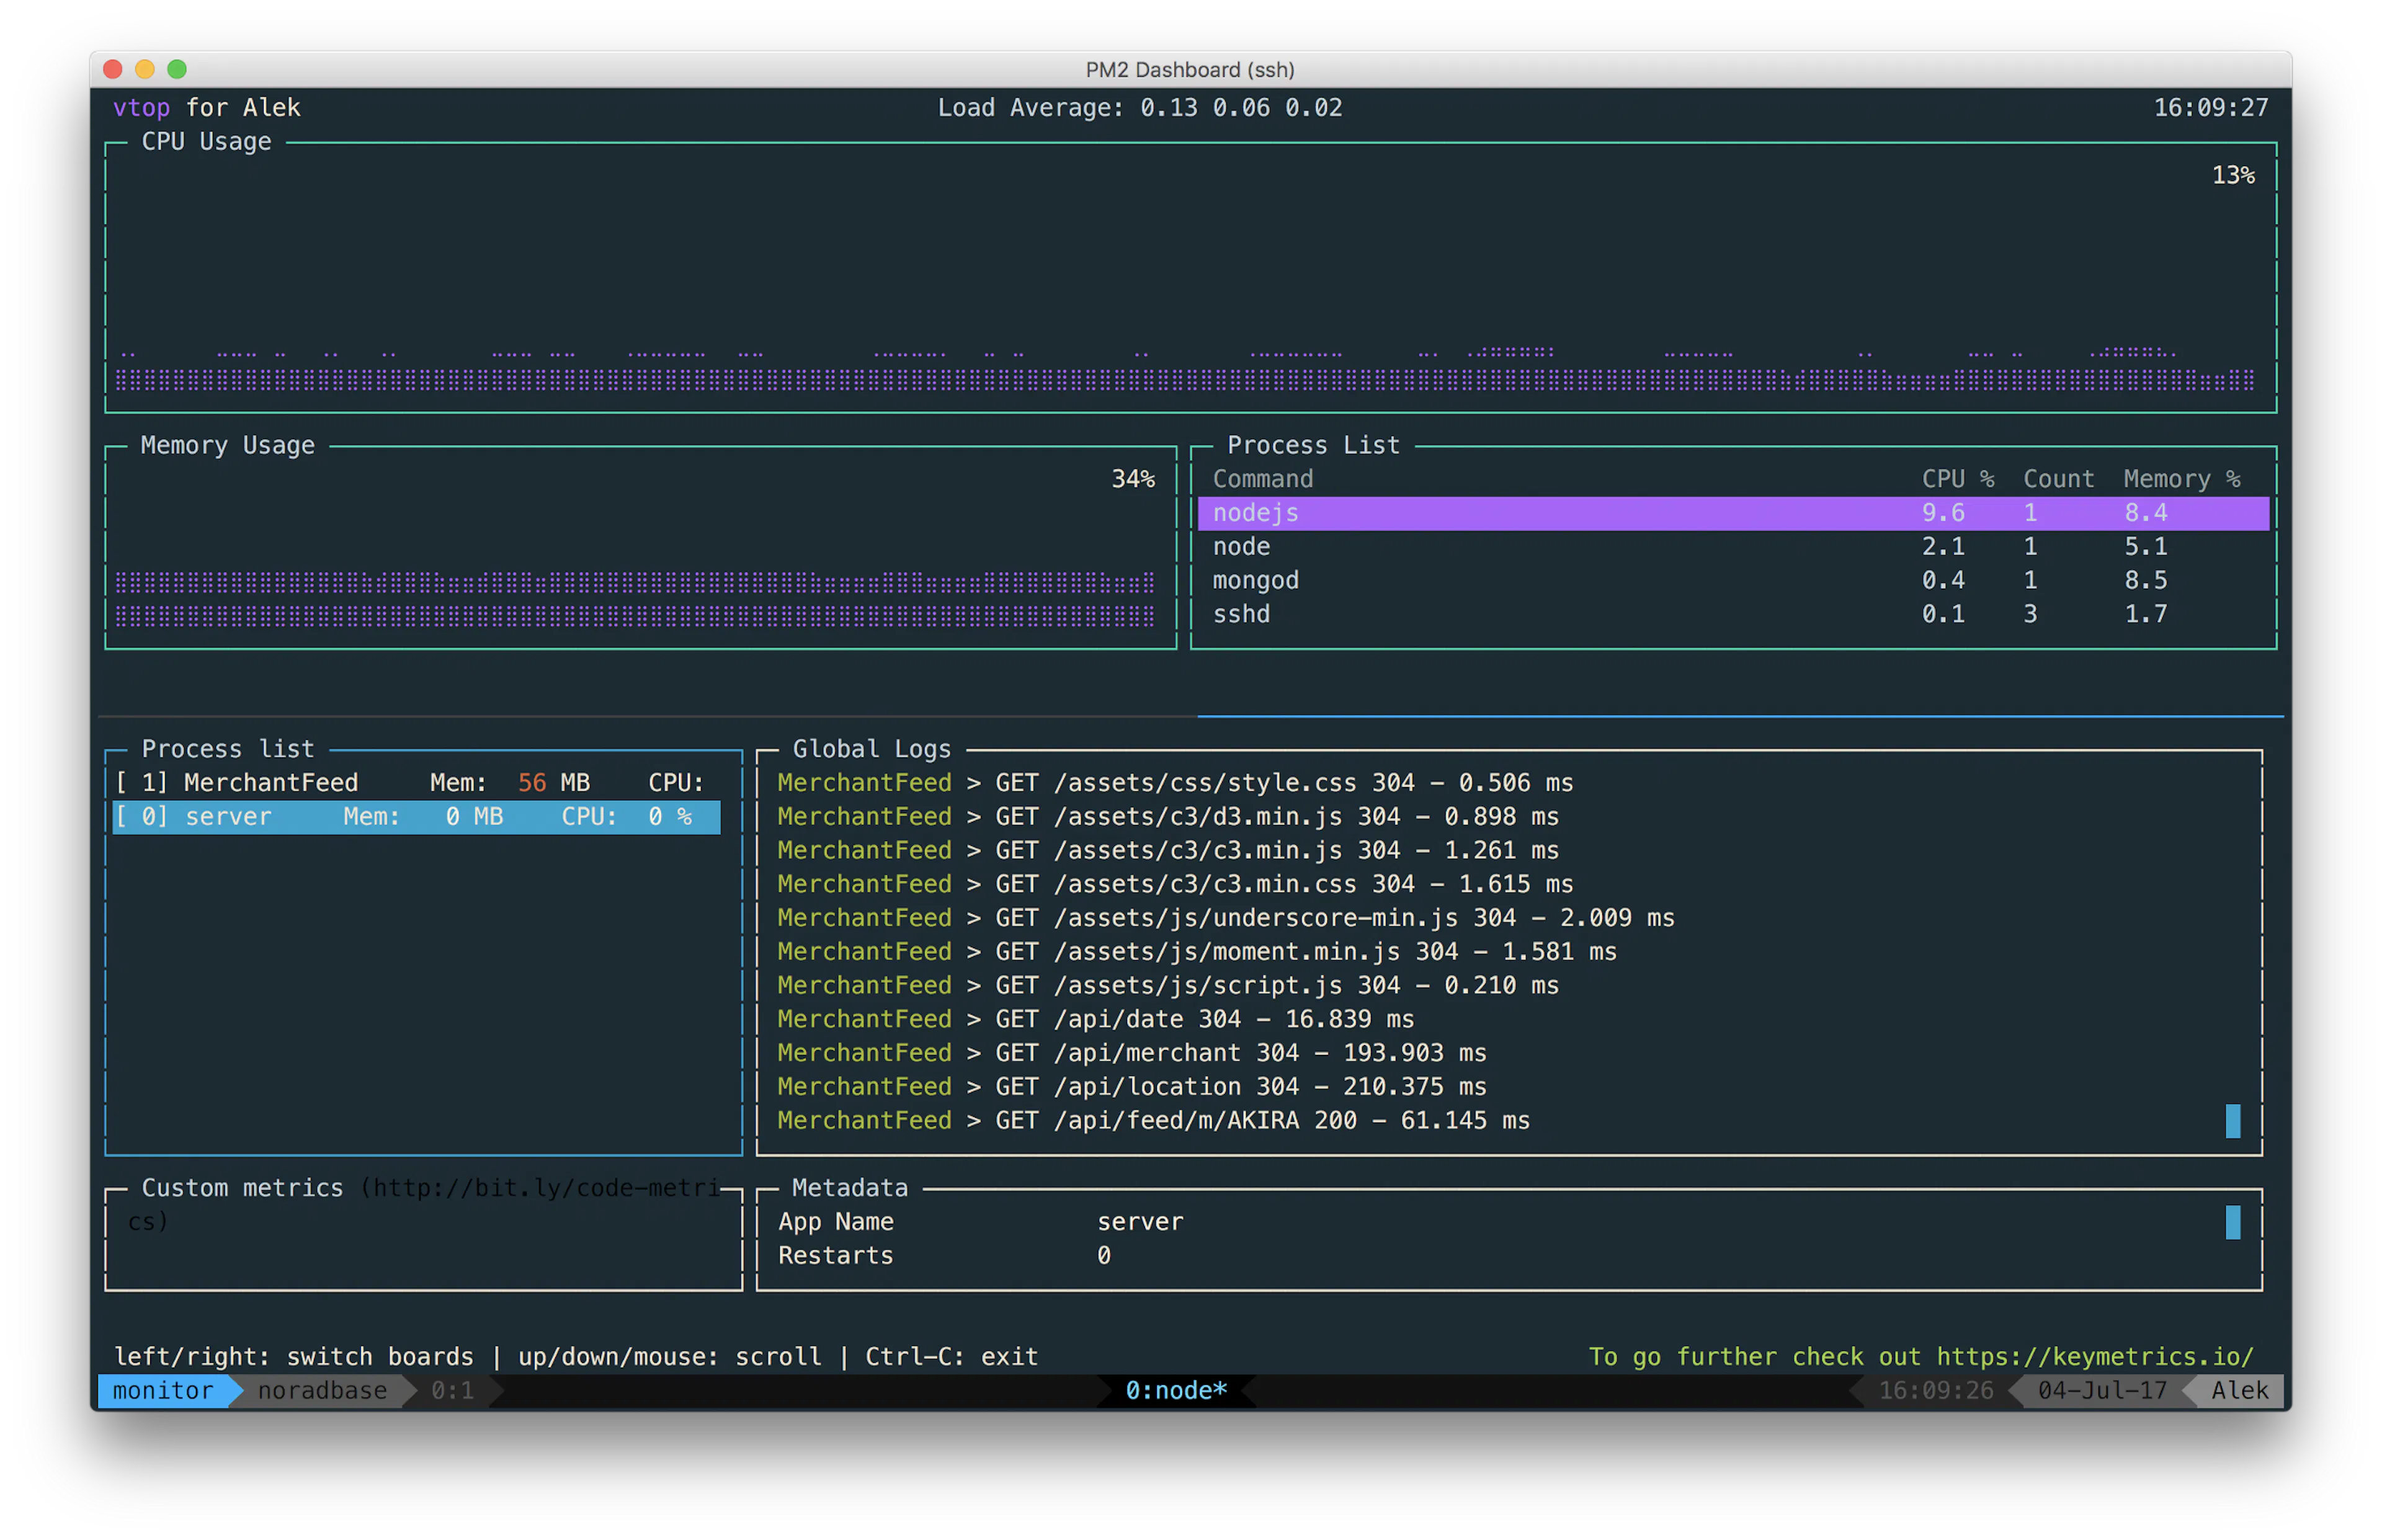Select the node process row in vtop
Viewport: 2382px width, 1540px height.
[1733, 547]
